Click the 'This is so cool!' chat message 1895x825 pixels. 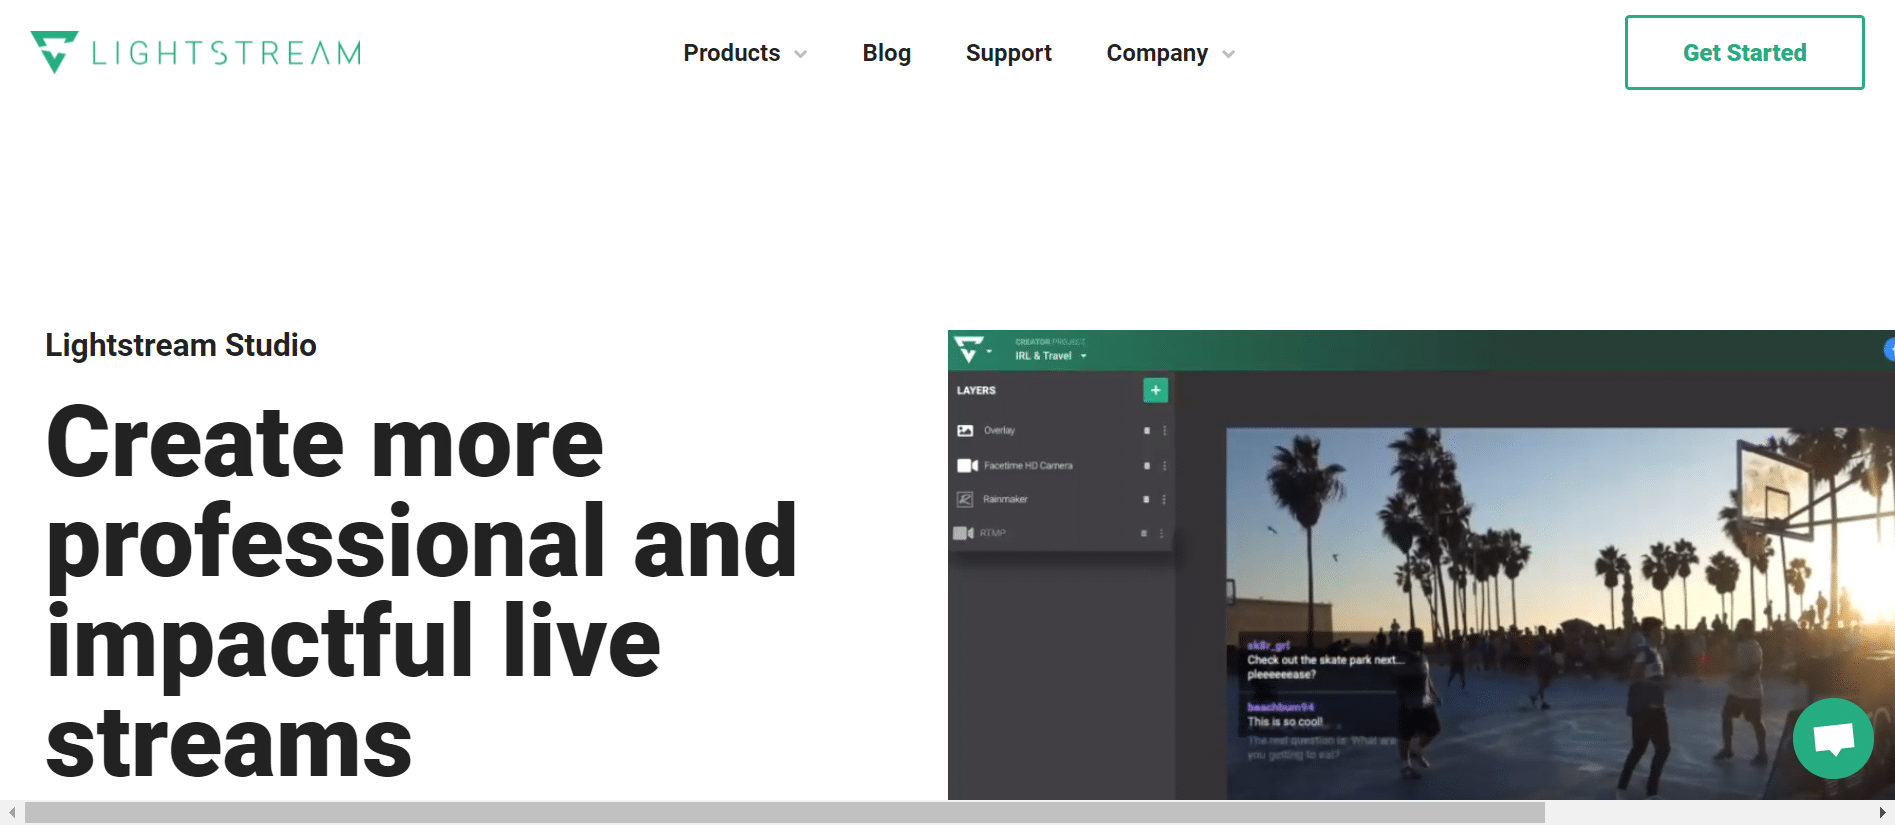[1285, 722]
